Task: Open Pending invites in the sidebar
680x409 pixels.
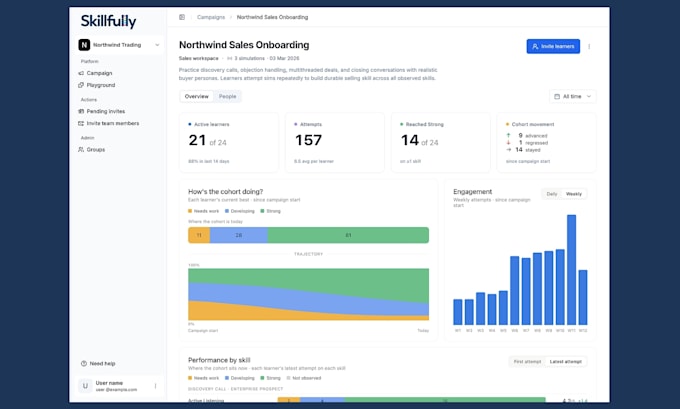Action: point(106,111)
